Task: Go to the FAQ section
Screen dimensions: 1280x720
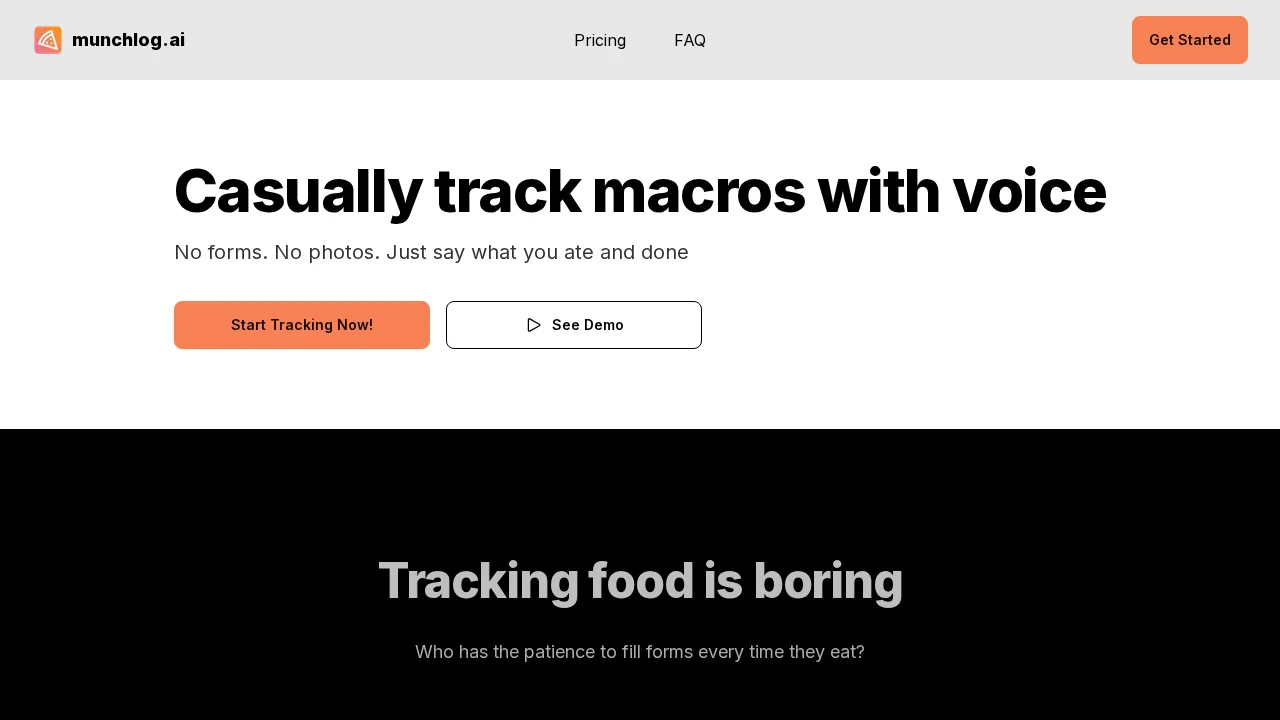Action: pyautogui.click(x=690, y=40)
